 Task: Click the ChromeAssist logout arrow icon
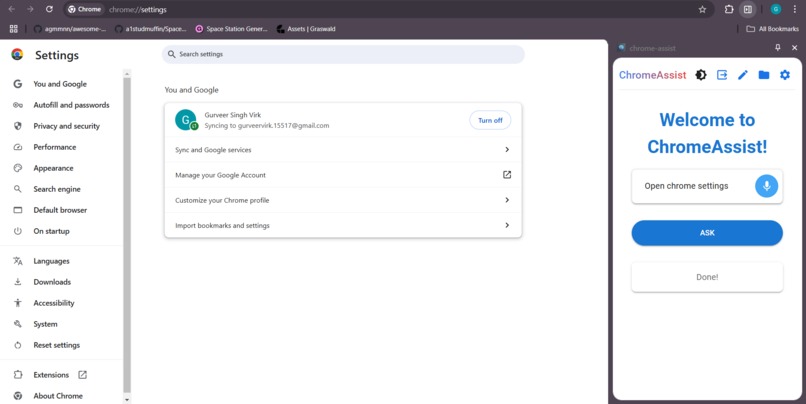(x=722, y=75)
